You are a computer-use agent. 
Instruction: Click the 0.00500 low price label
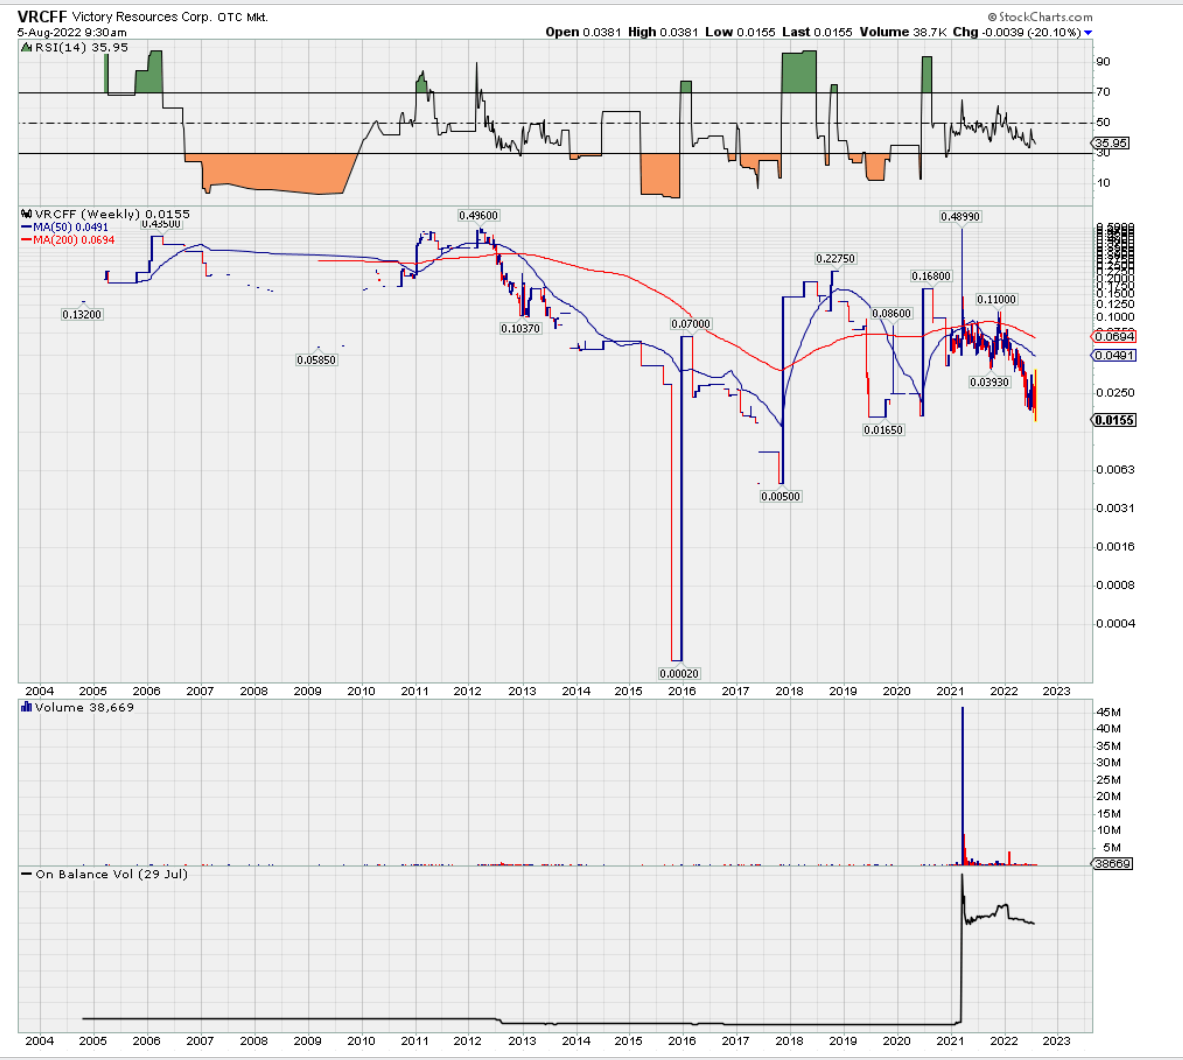pos(781,497)
